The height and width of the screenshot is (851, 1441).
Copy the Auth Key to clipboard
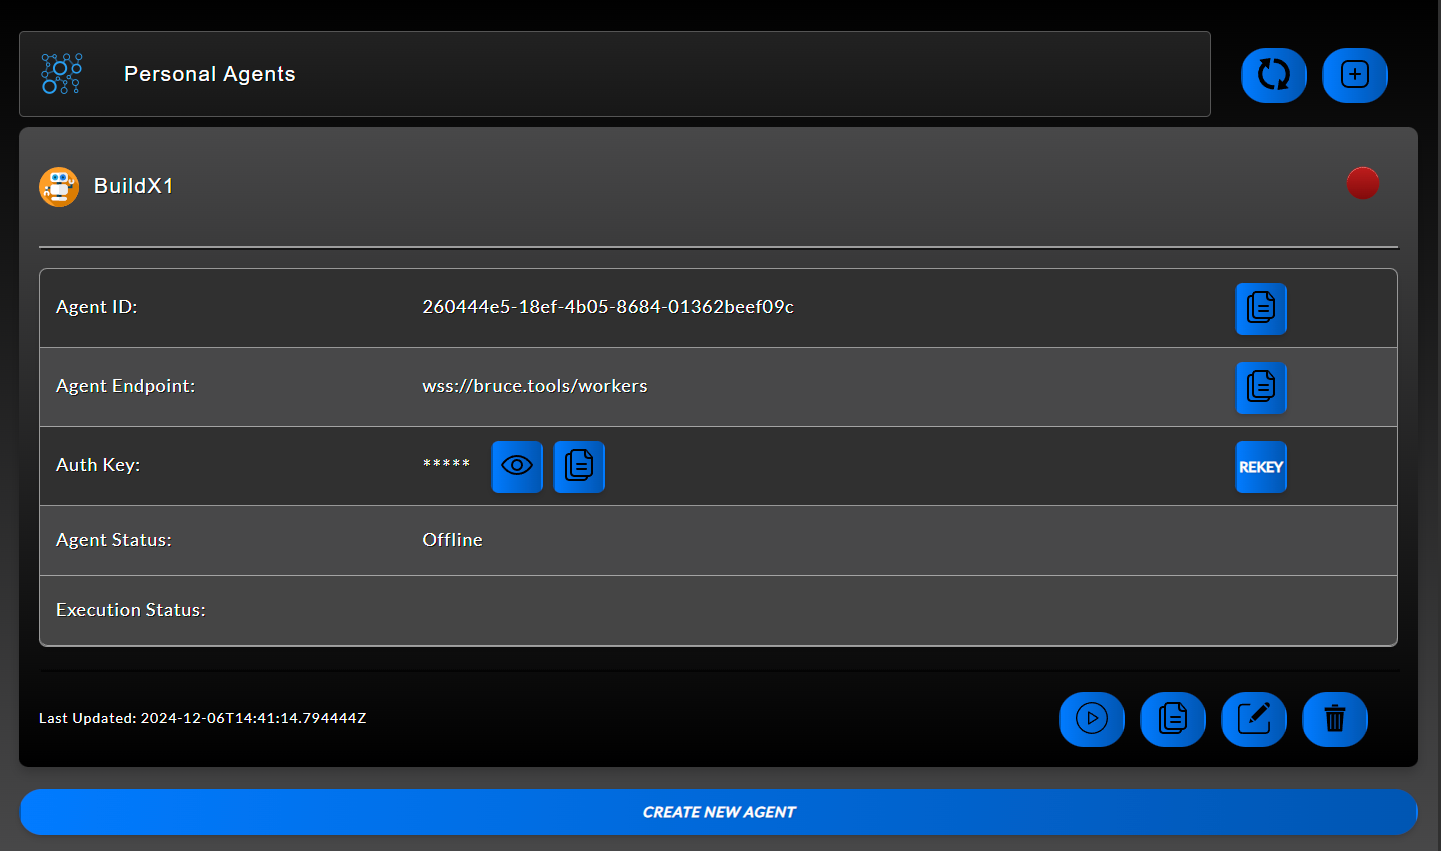579,467
